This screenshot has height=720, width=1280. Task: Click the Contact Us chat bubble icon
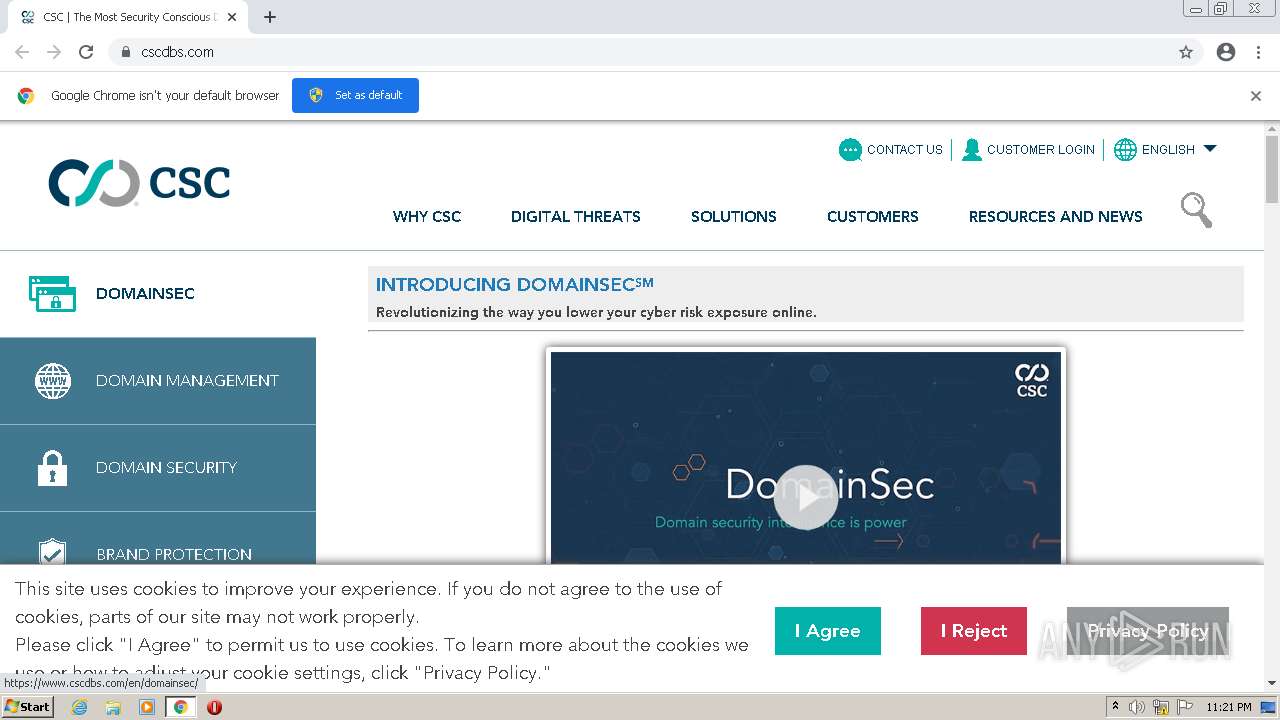850,150
